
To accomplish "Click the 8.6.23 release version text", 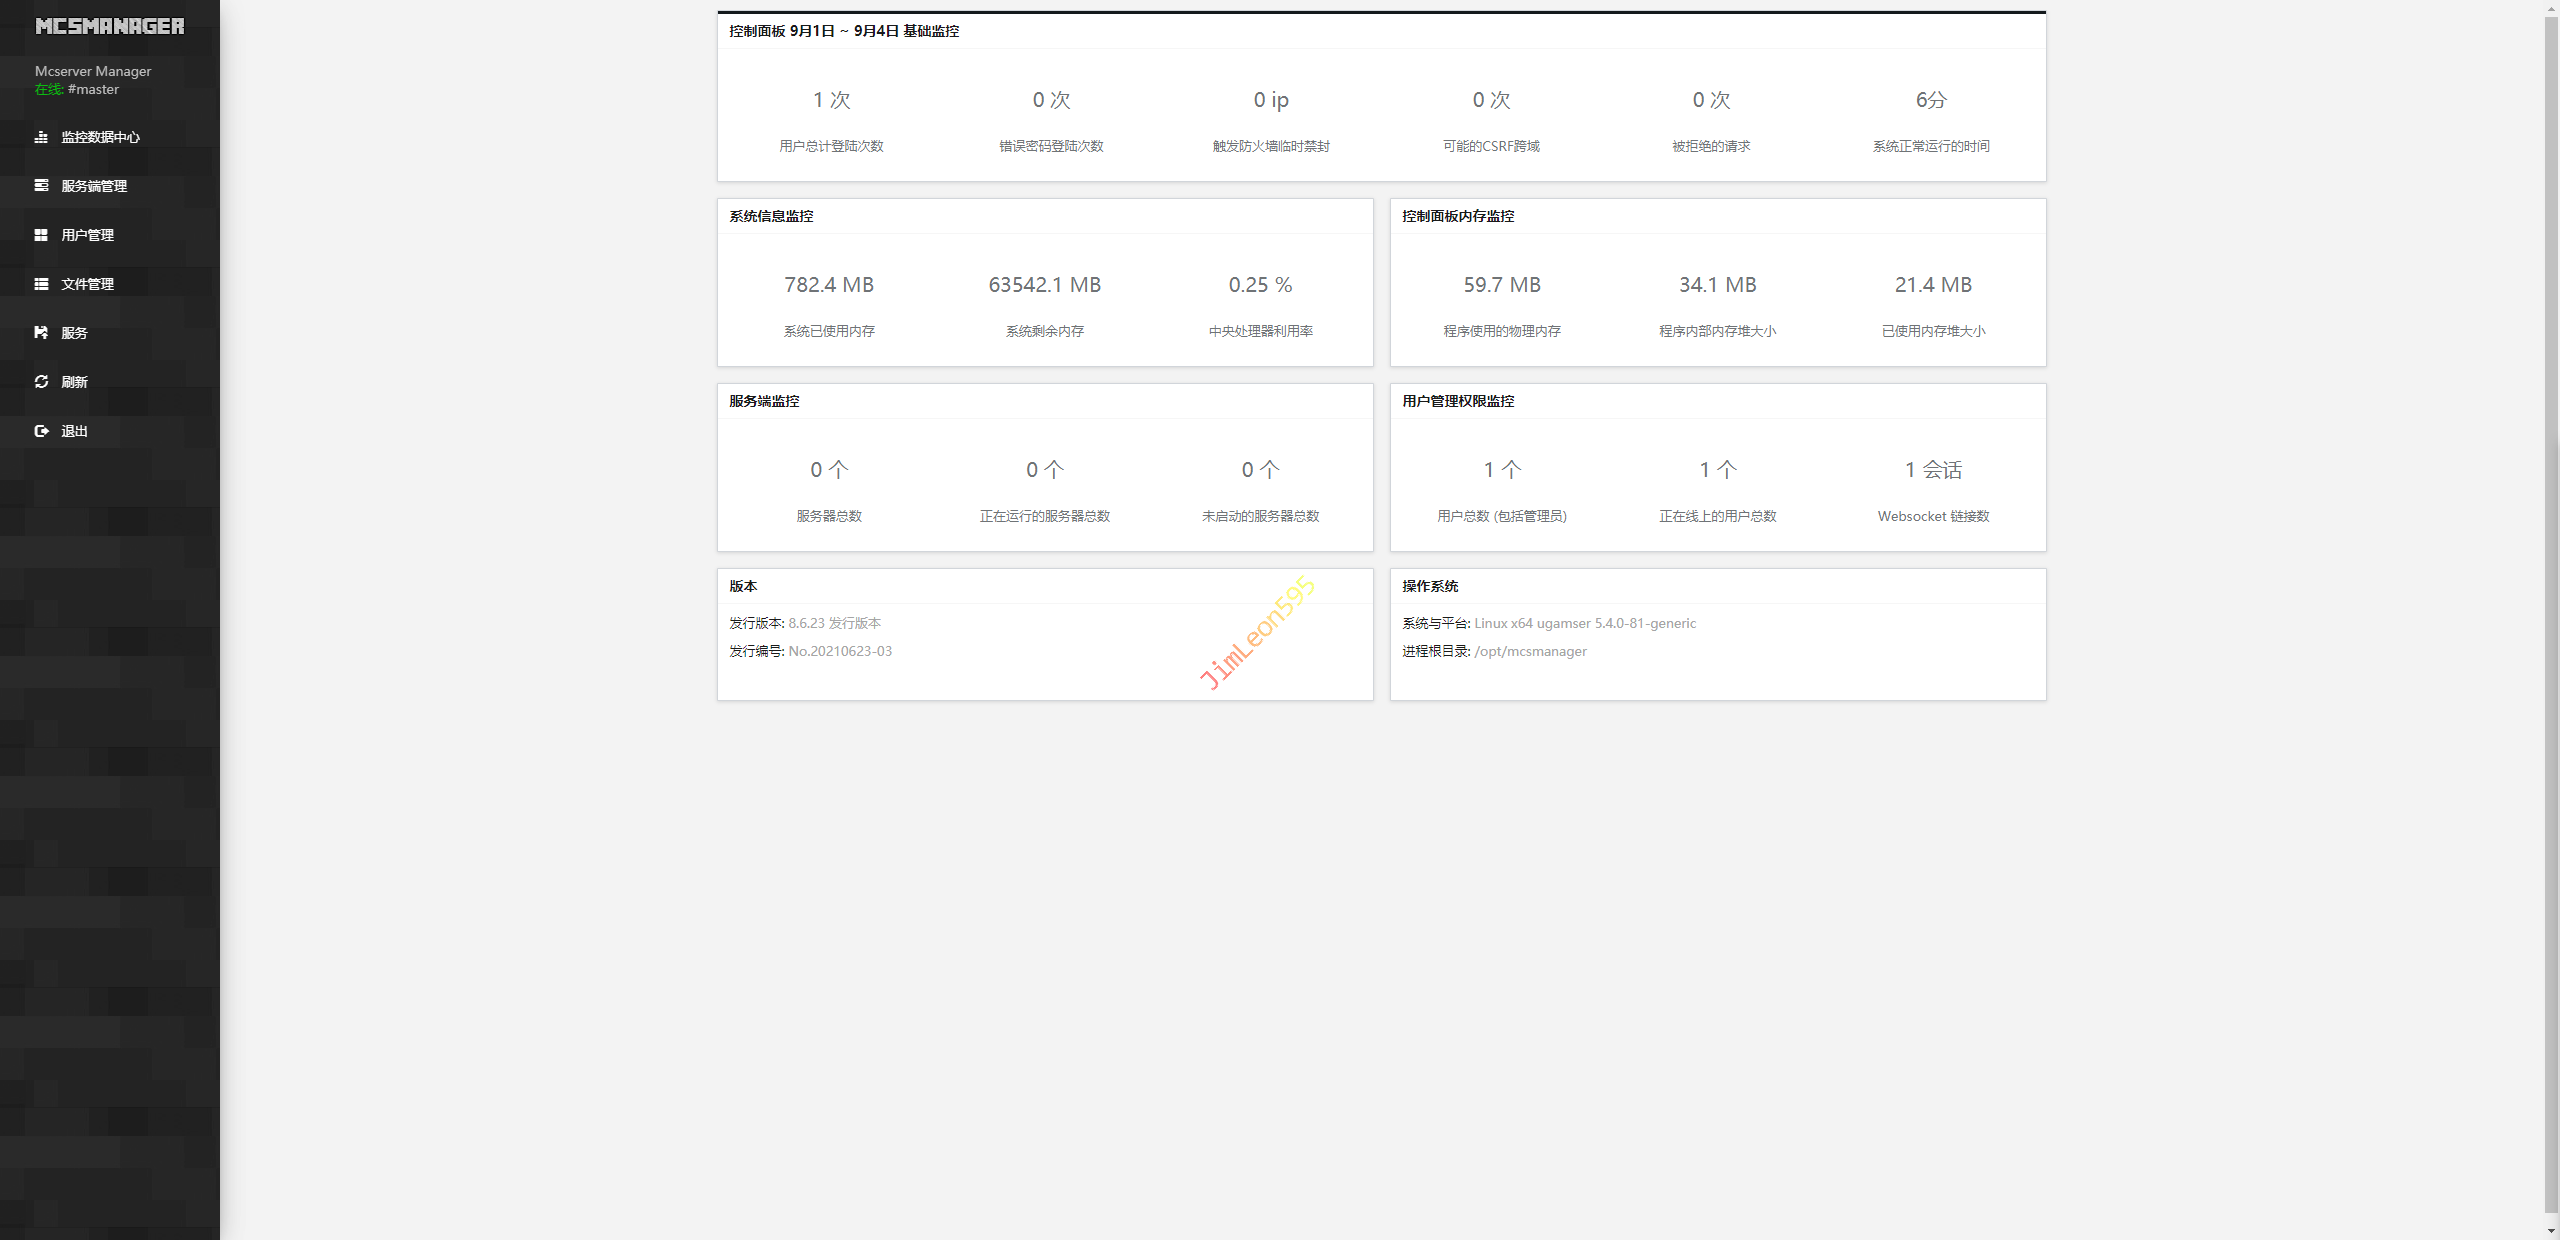I will [x=806, y=623].
